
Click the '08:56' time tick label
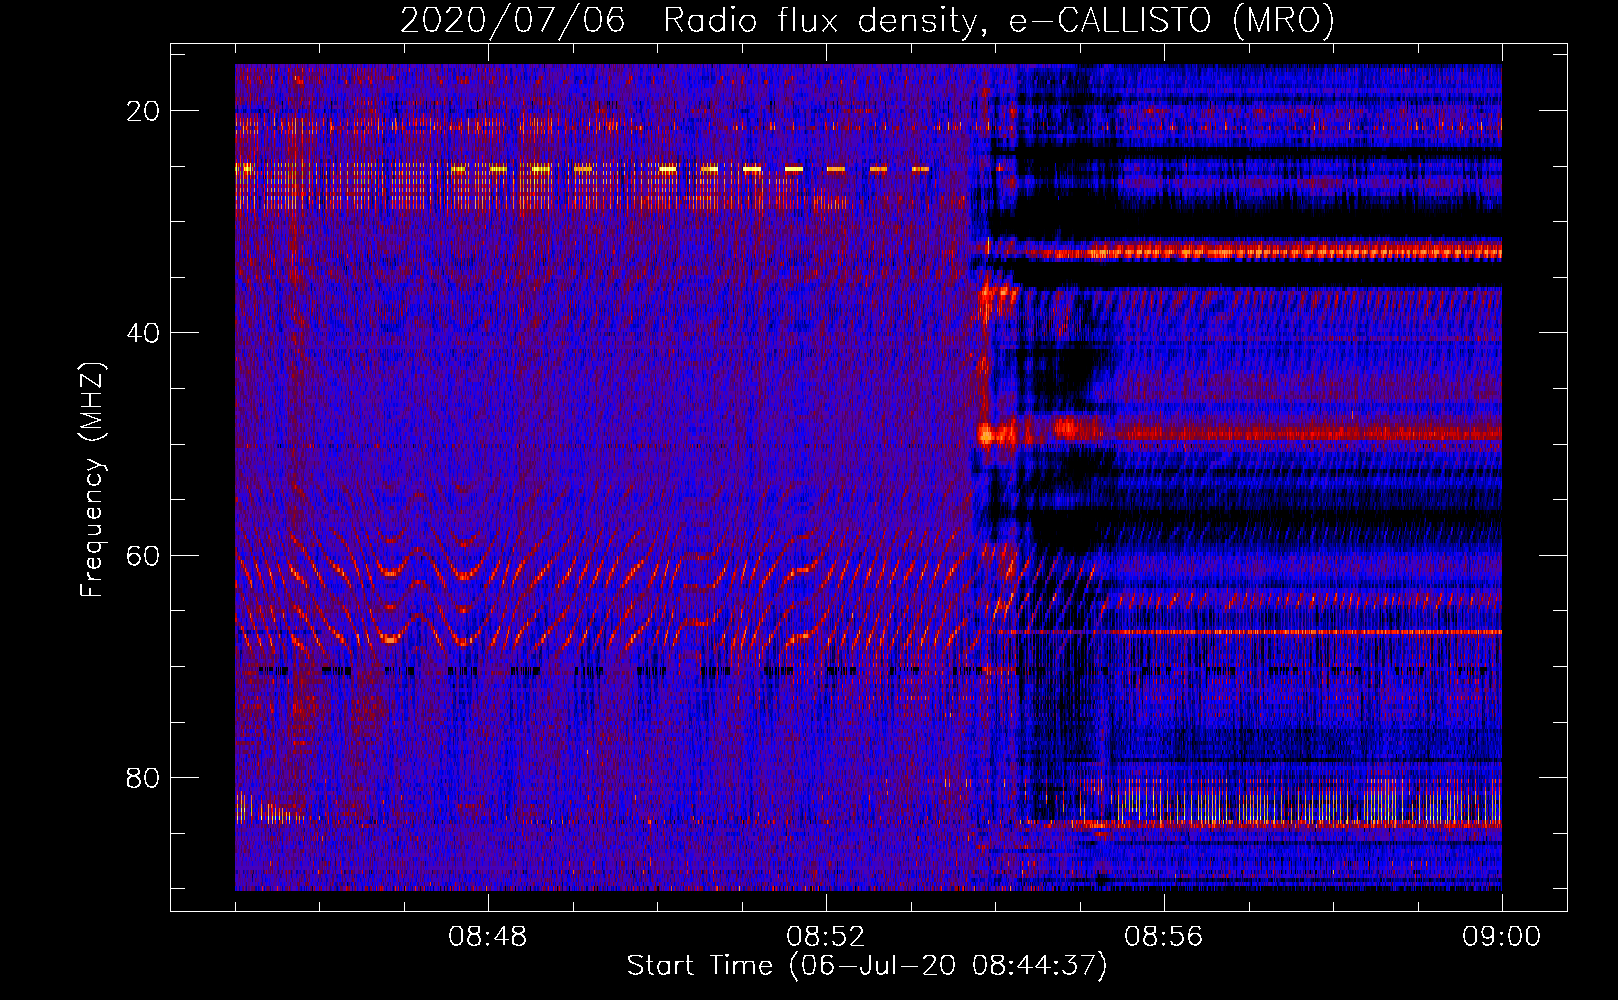coord(1164,937)
